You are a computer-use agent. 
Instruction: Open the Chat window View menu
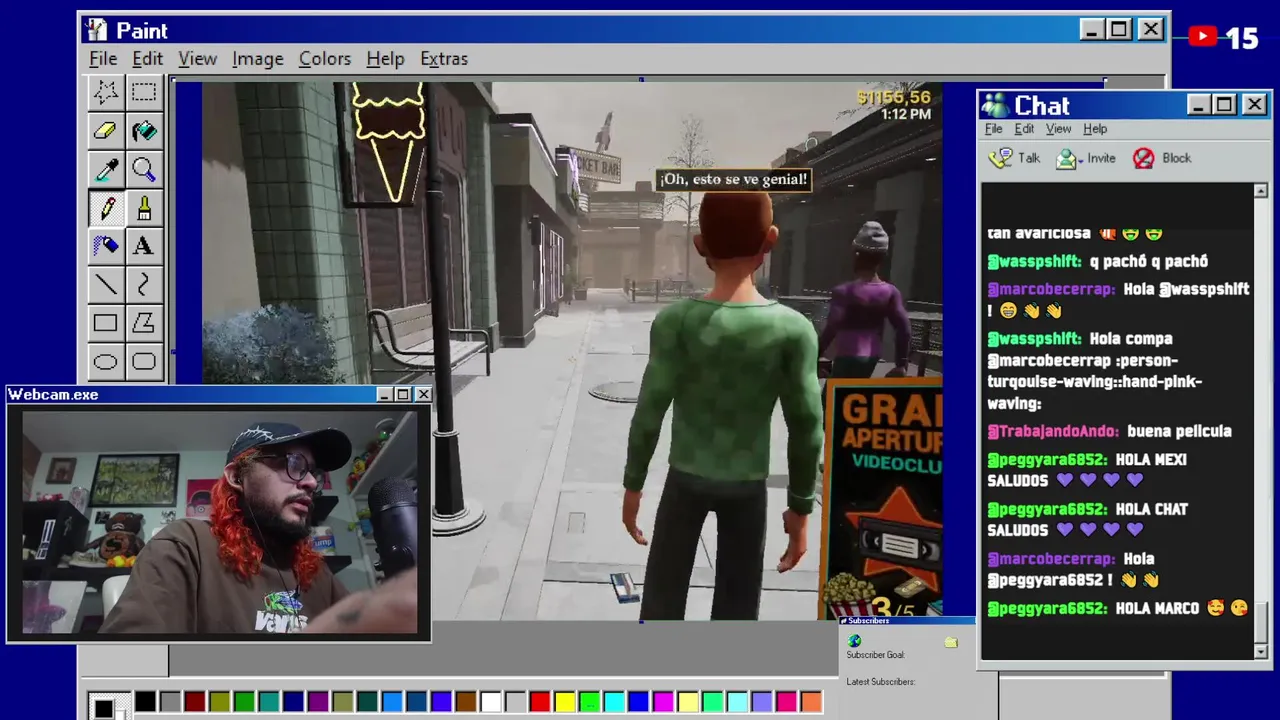[x=1058, y=129]
